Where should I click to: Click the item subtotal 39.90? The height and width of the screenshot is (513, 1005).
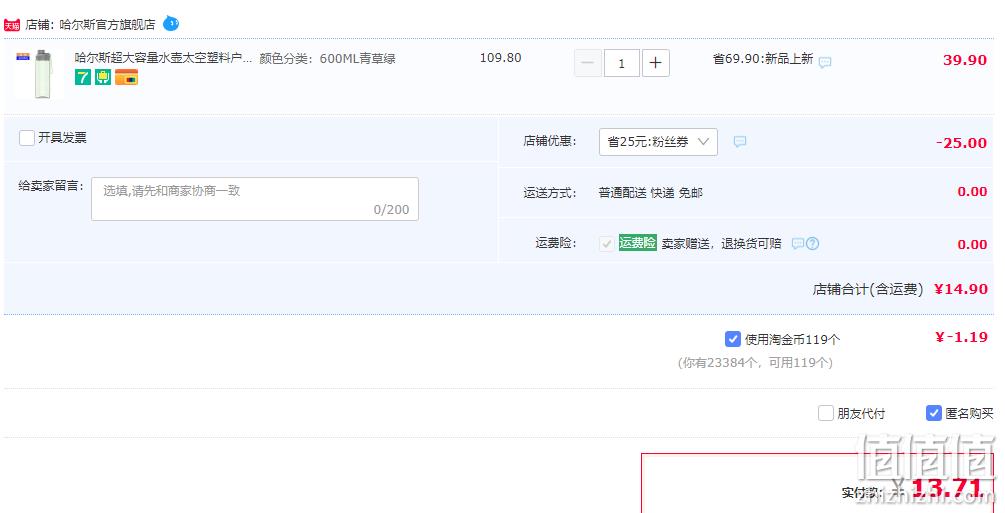(x=965, y=60)
